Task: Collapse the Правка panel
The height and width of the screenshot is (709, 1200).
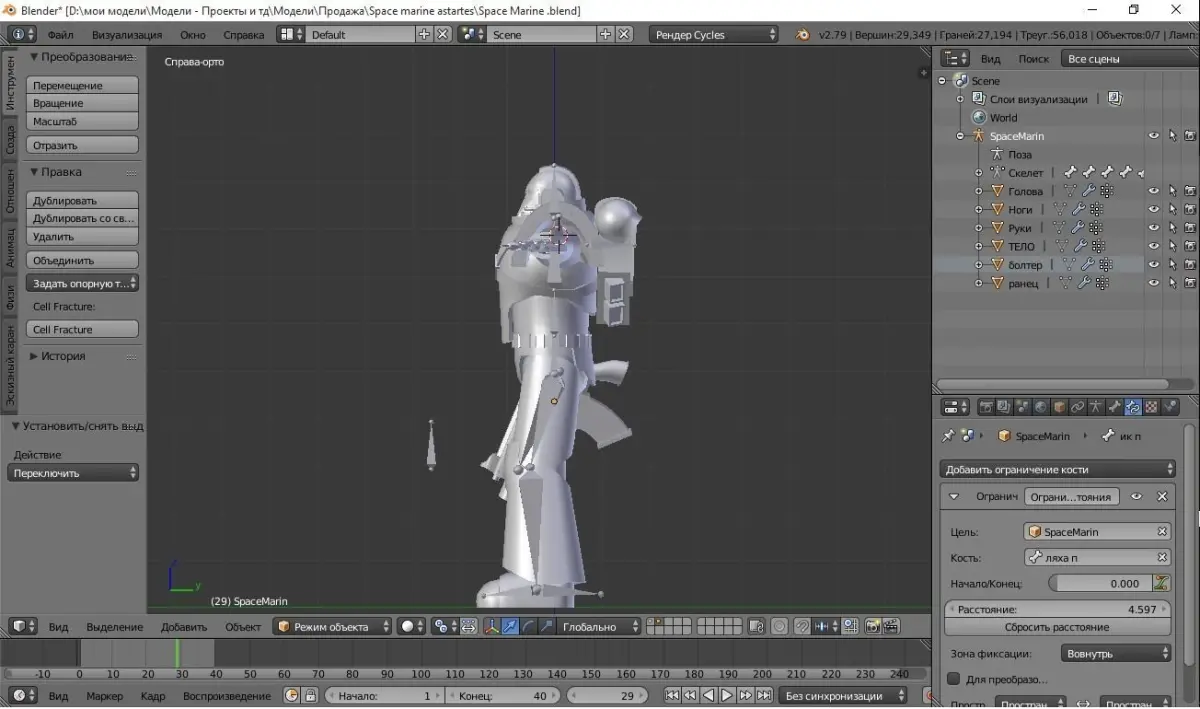Action: [x=34, y=172]
